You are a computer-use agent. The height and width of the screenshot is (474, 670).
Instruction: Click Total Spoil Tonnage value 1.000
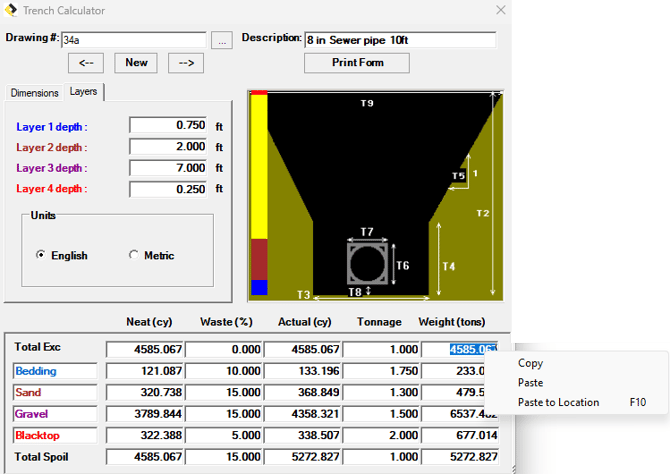tap(381, 457)
